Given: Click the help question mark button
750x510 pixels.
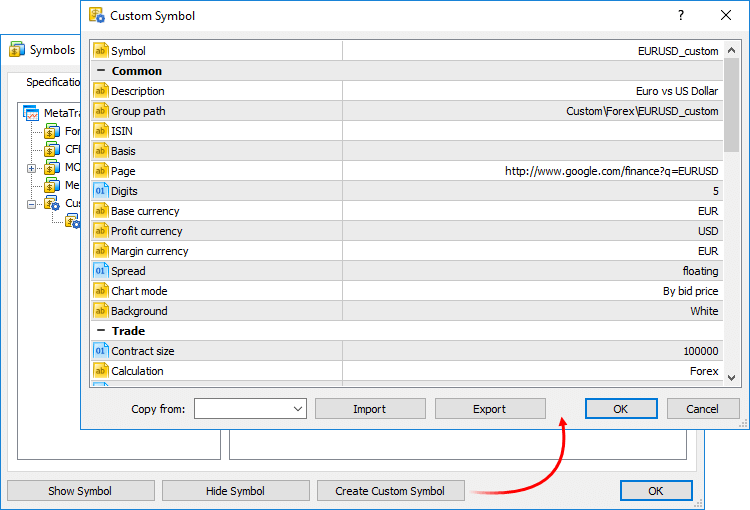Looking at the screenshot, I should pos(681,16).
